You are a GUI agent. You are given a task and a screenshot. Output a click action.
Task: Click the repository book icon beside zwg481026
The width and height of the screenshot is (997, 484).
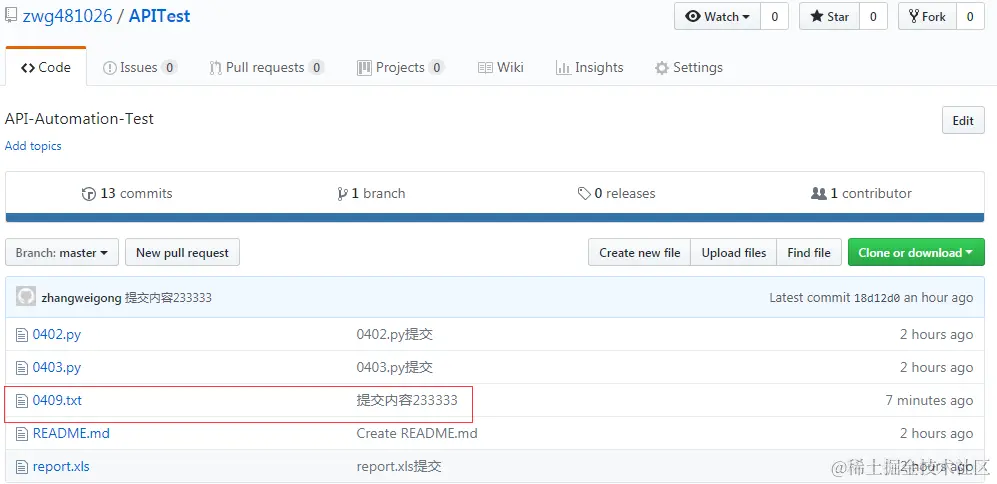[11, 16]
